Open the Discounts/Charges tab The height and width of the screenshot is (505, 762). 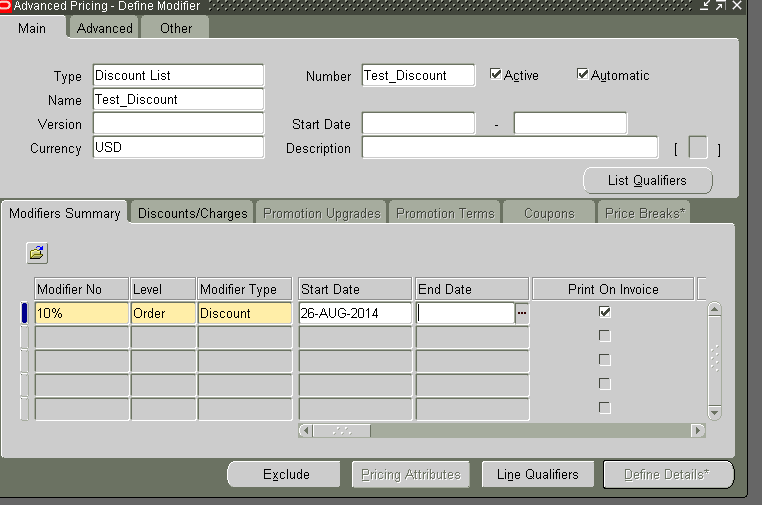click(x=192, y=213)
